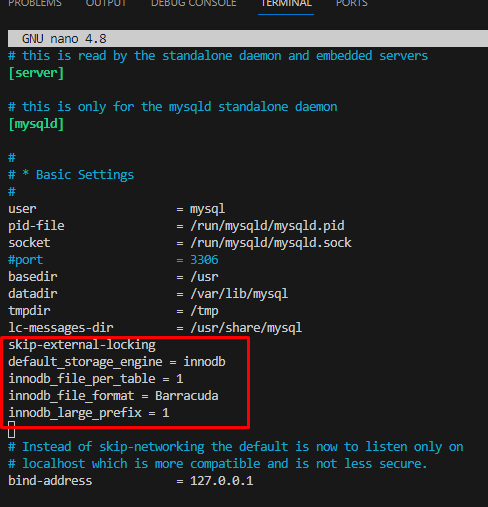The width and height of the screenshot is (488, 507).
Task: Switch to the PROBLEMS panel tab
Action: pos(35,4)
